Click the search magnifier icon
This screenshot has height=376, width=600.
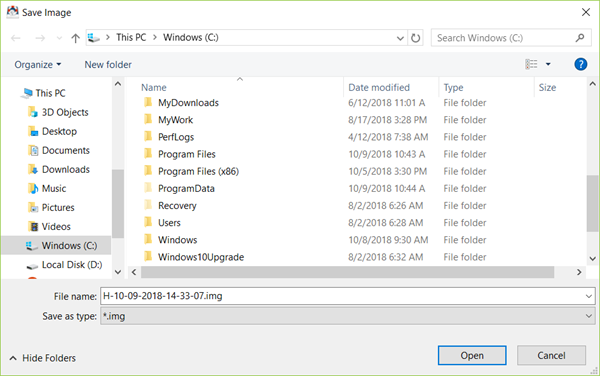pos(580,37)
